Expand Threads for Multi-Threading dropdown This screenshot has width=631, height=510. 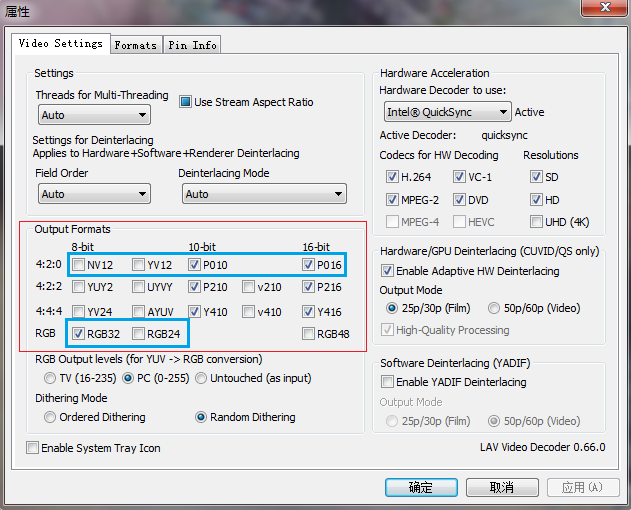coord(92,115)
